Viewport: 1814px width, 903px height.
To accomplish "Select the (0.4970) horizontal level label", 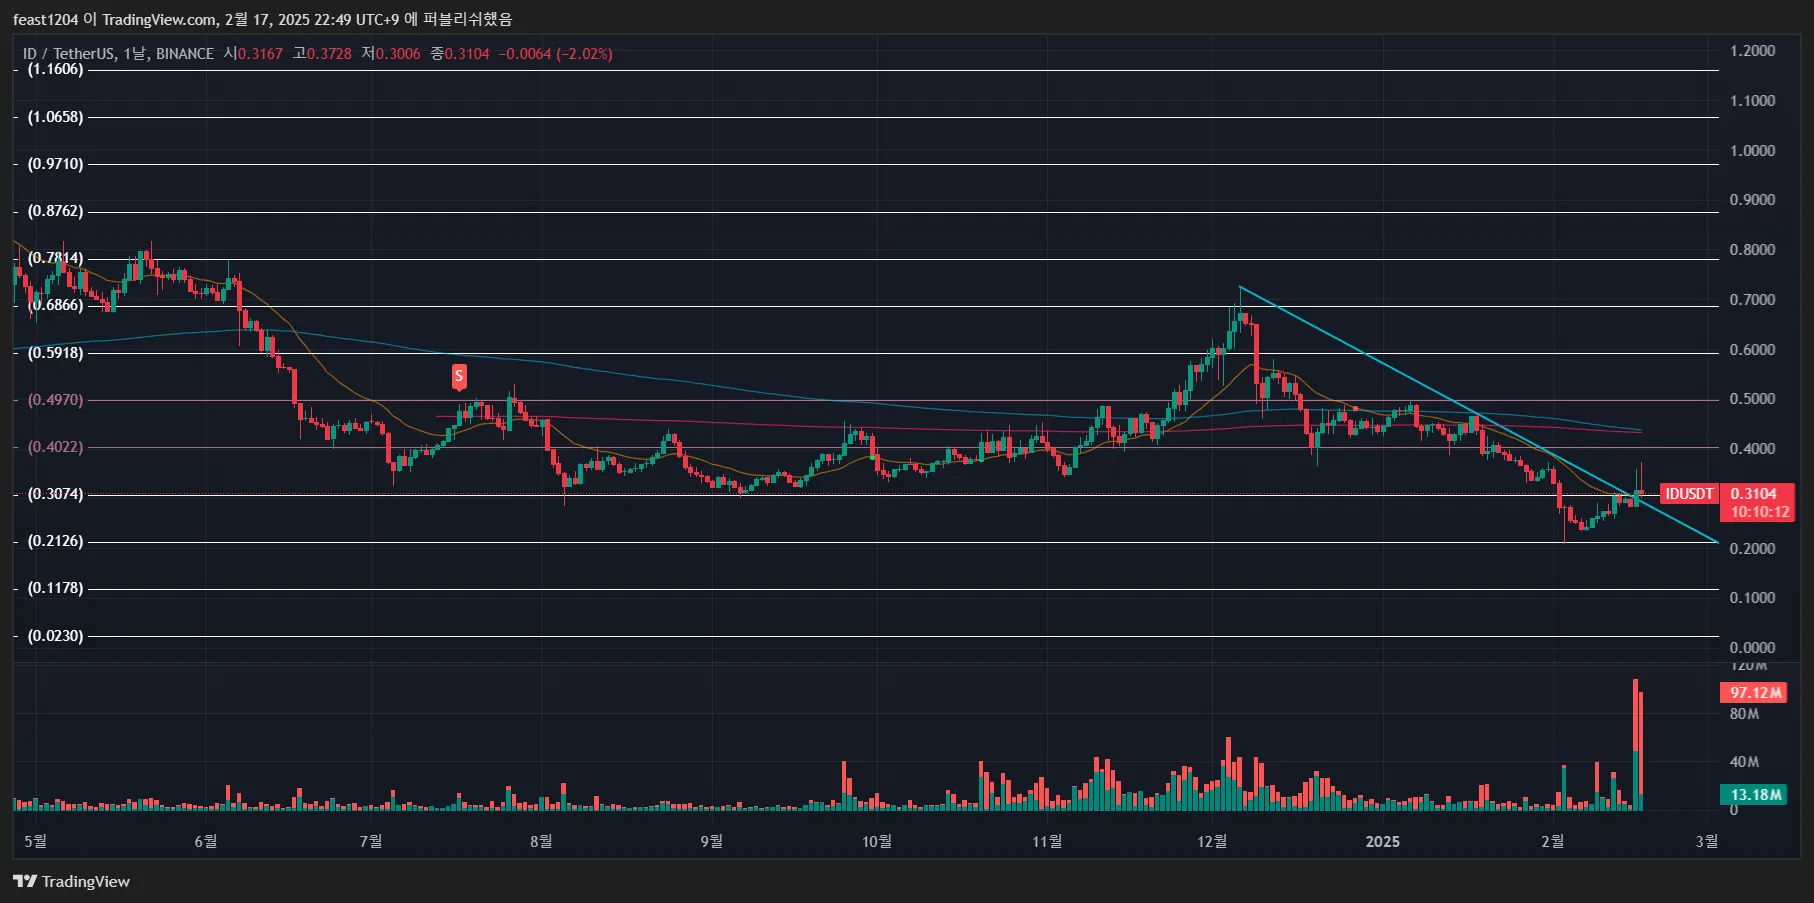I will 56,400.
